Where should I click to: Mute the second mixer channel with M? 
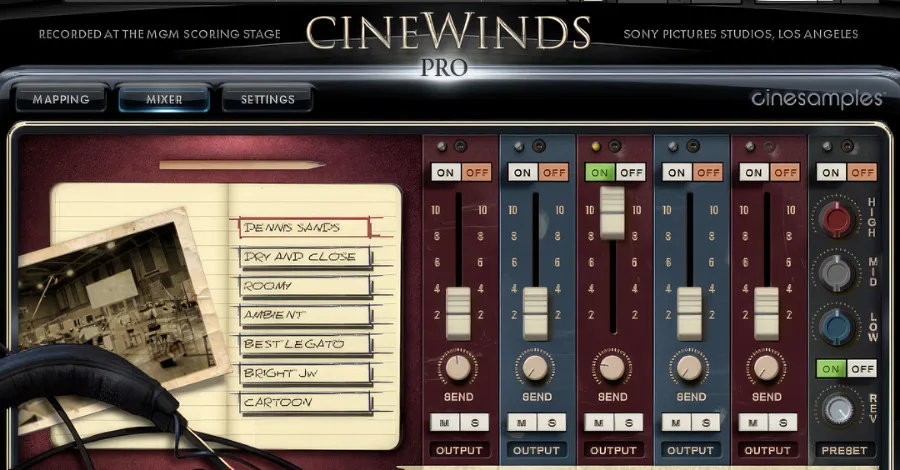coord(522,422)
